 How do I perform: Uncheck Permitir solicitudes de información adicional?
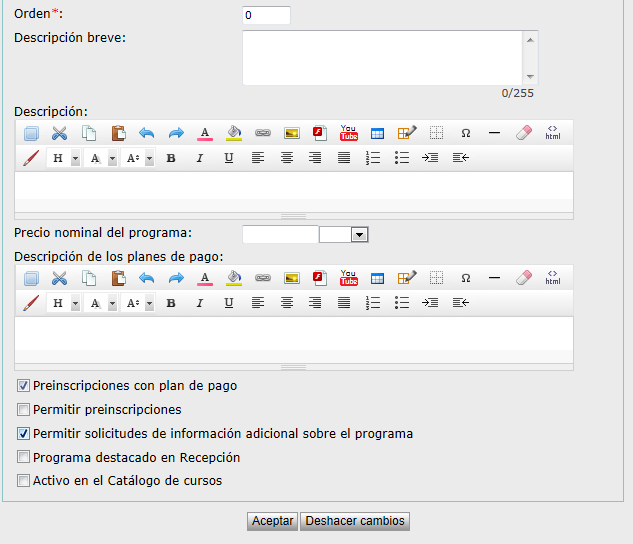(23, 434)
